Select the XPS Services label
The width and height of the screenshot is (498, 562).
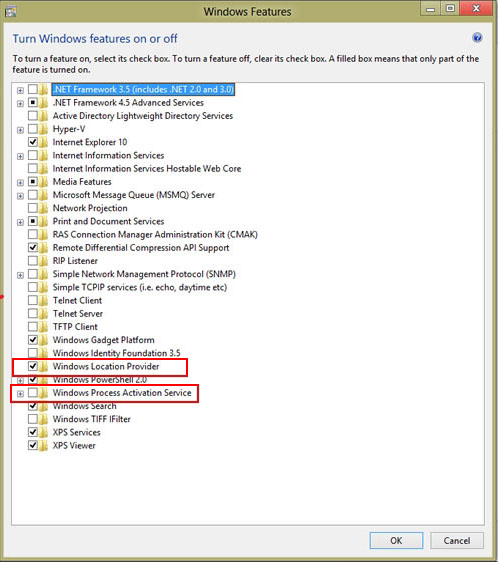(76, 432)
